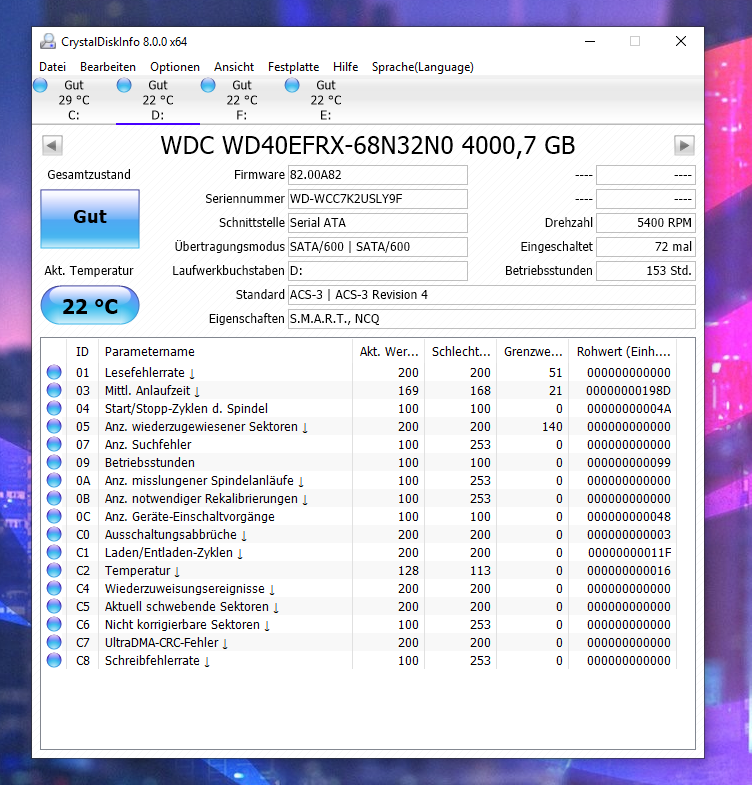Click status icon for notwendiger Rekalibrierungen row
752x785 pixels.
54,498
